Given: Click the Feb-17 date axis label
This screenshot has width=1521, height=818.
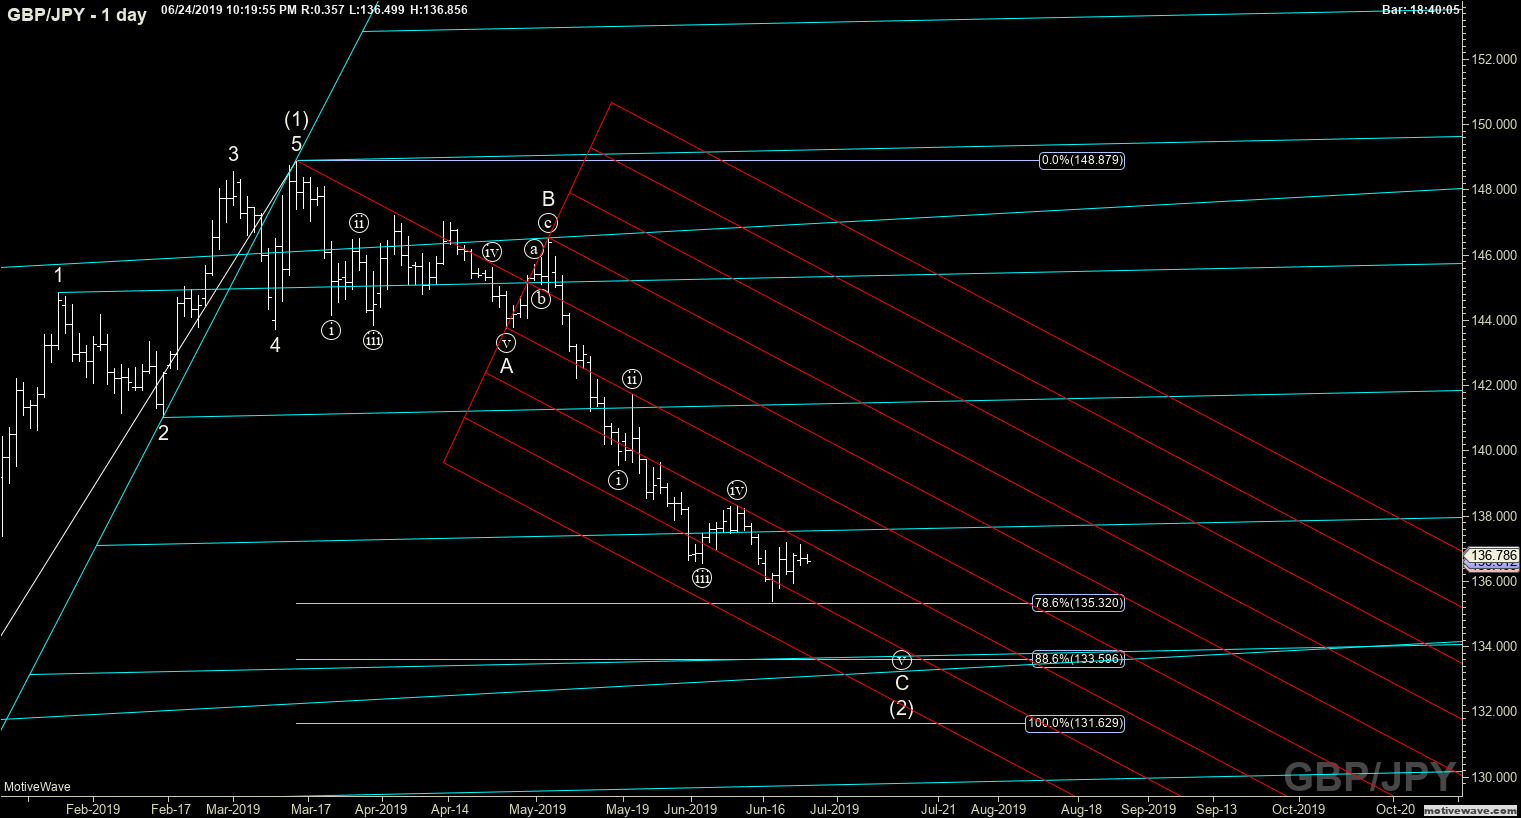Looking at the screenshot, I should (171, 809).
